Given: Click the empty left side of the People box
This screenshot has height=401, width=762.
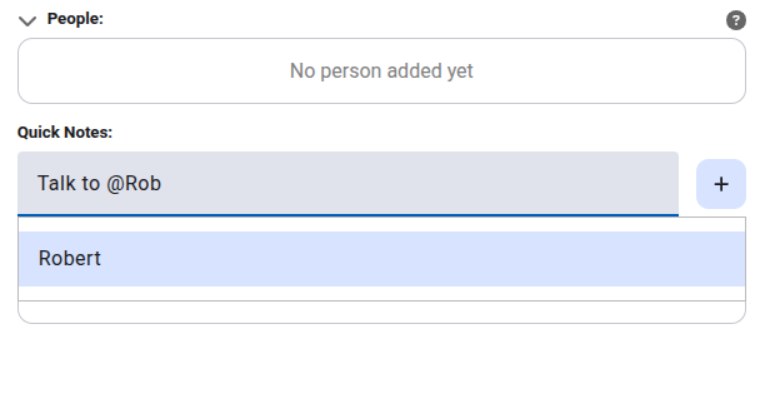Looking at the screenshot, I should [x=120, y=71].
